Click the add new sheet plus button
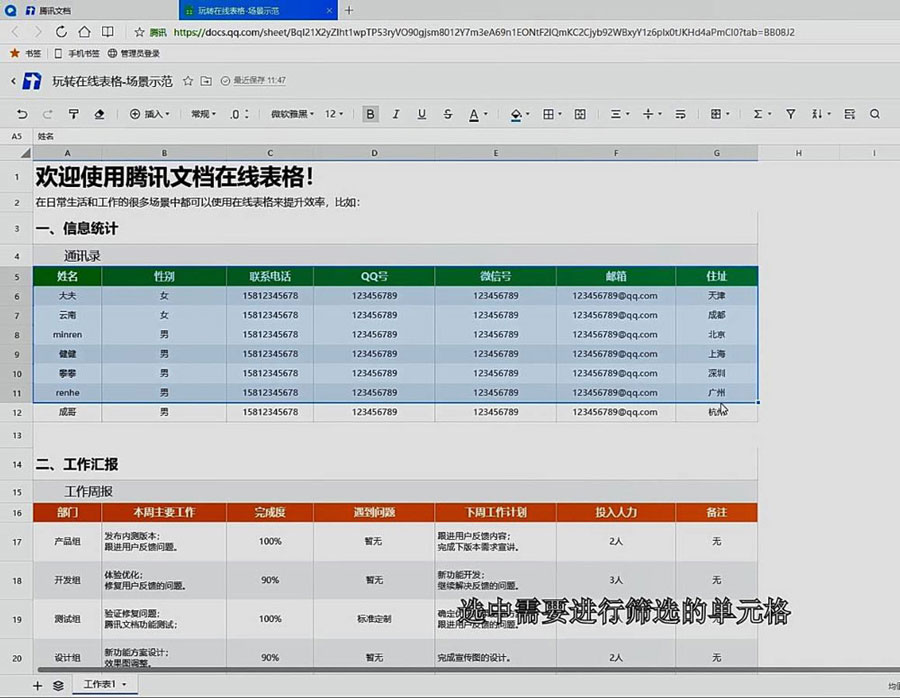The image size is (900, 698). click(x=38, y=685)
